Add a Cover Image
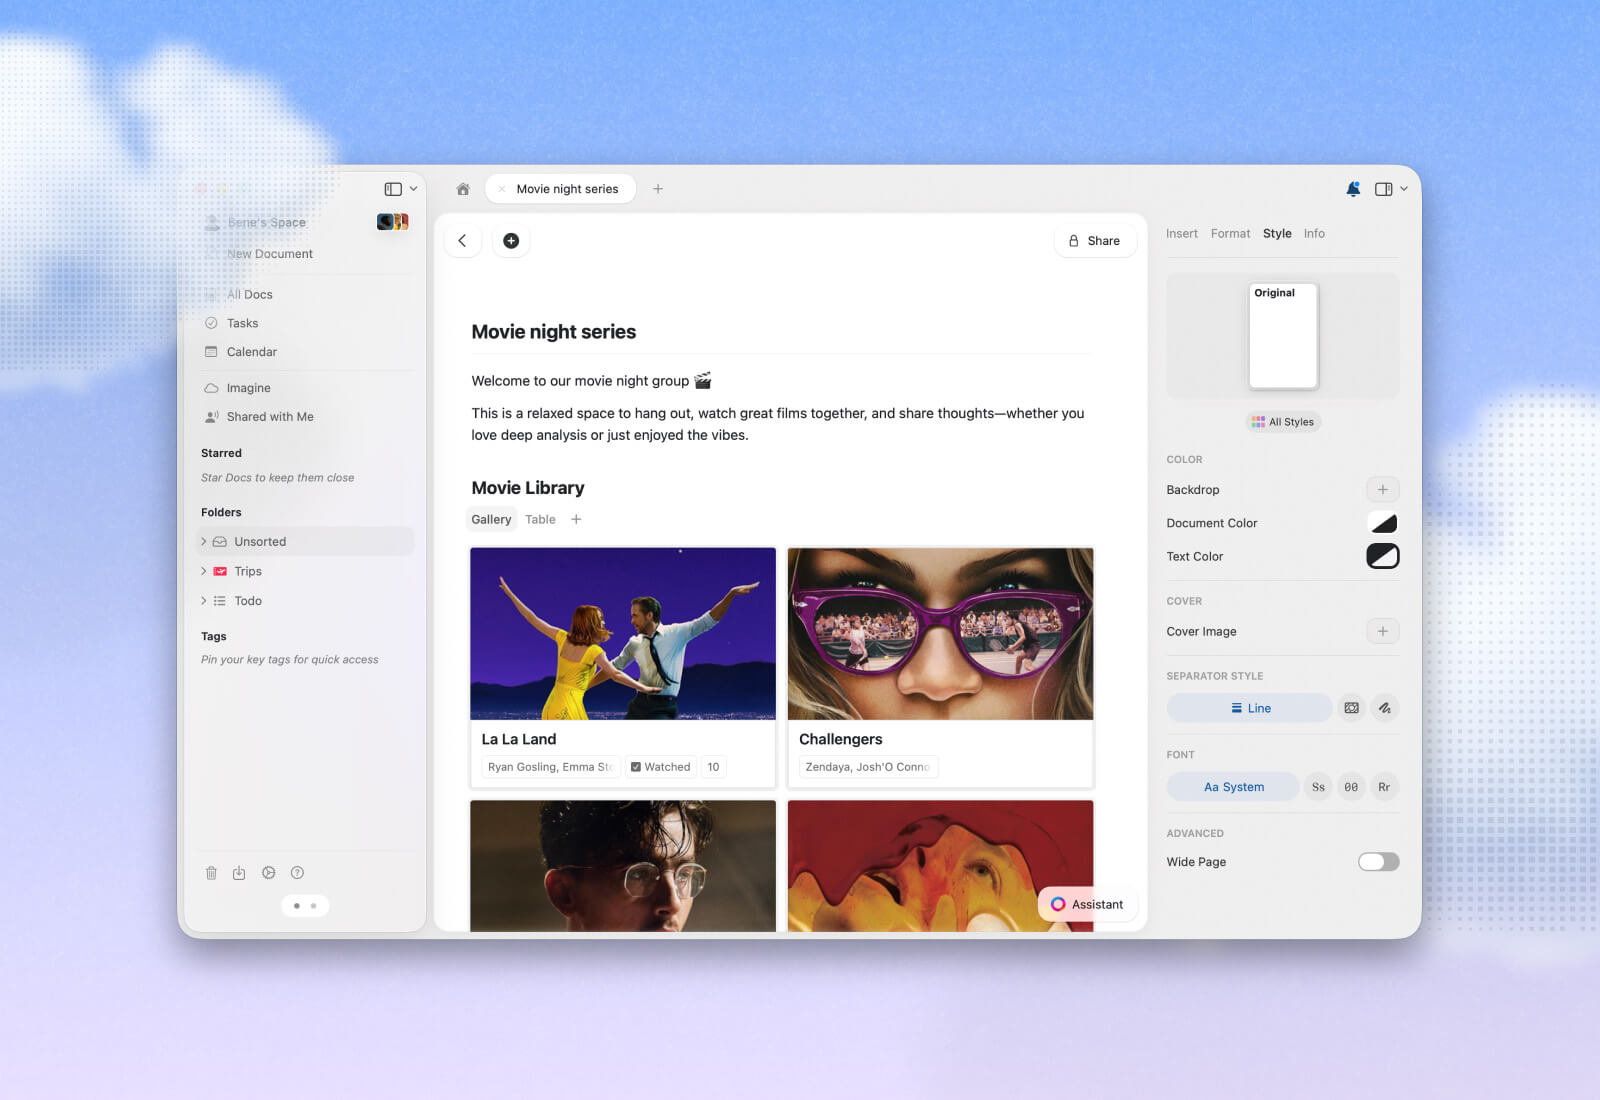The width and height of the screenshot is (1600, 1100). (x=1383, y=631)
